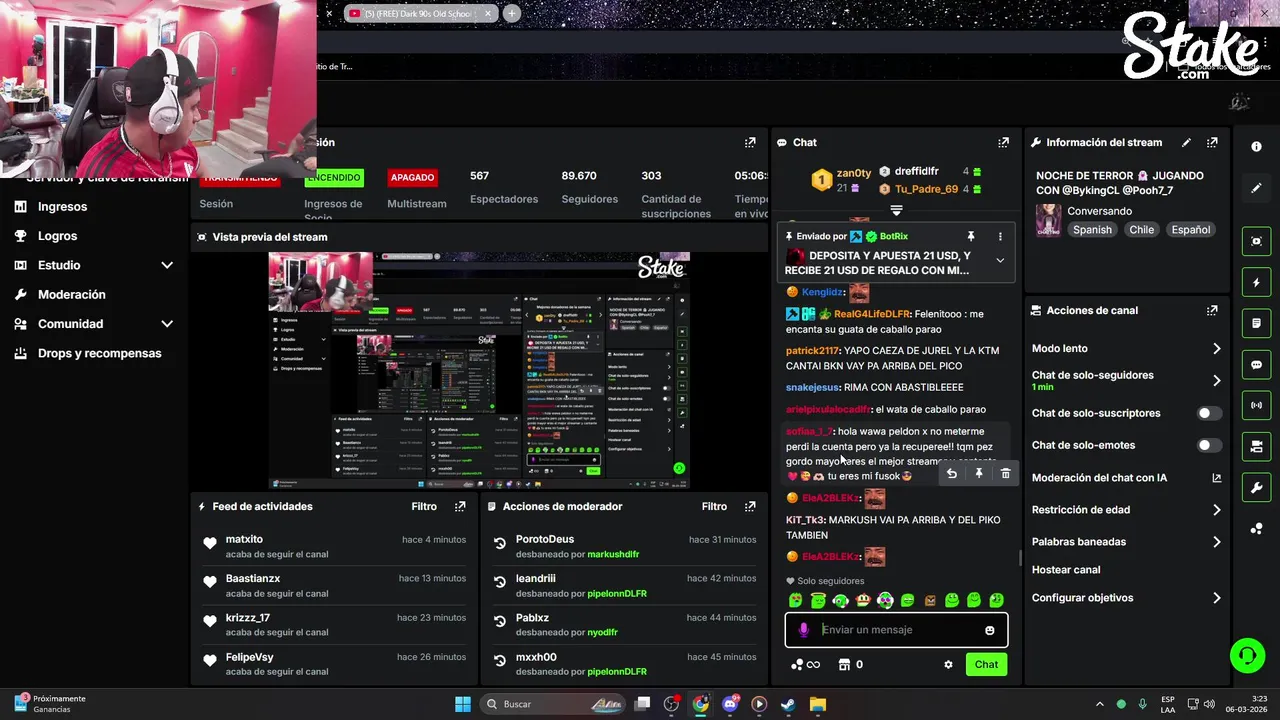Open Moderación del chat con IA
This screenshot has width=1280, height=720.
point(1127,478)
